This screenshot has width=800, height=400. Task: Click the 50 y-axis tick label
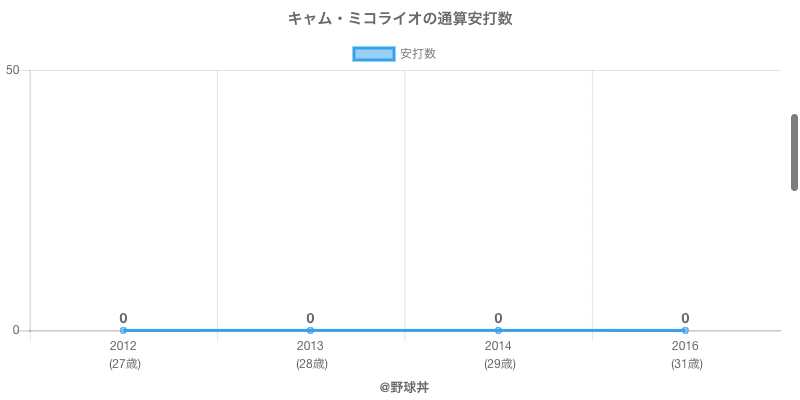tap(13, 70)
